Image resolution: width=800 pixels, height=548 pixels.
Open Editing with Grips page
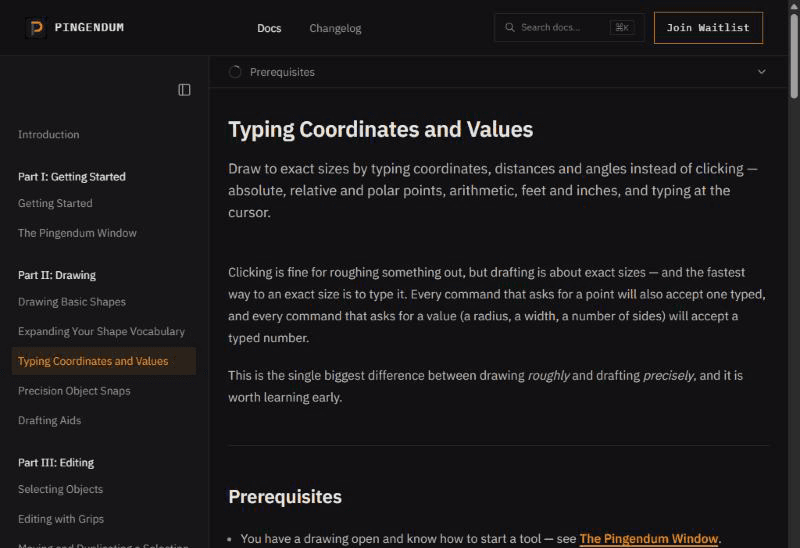click(61, 519)
